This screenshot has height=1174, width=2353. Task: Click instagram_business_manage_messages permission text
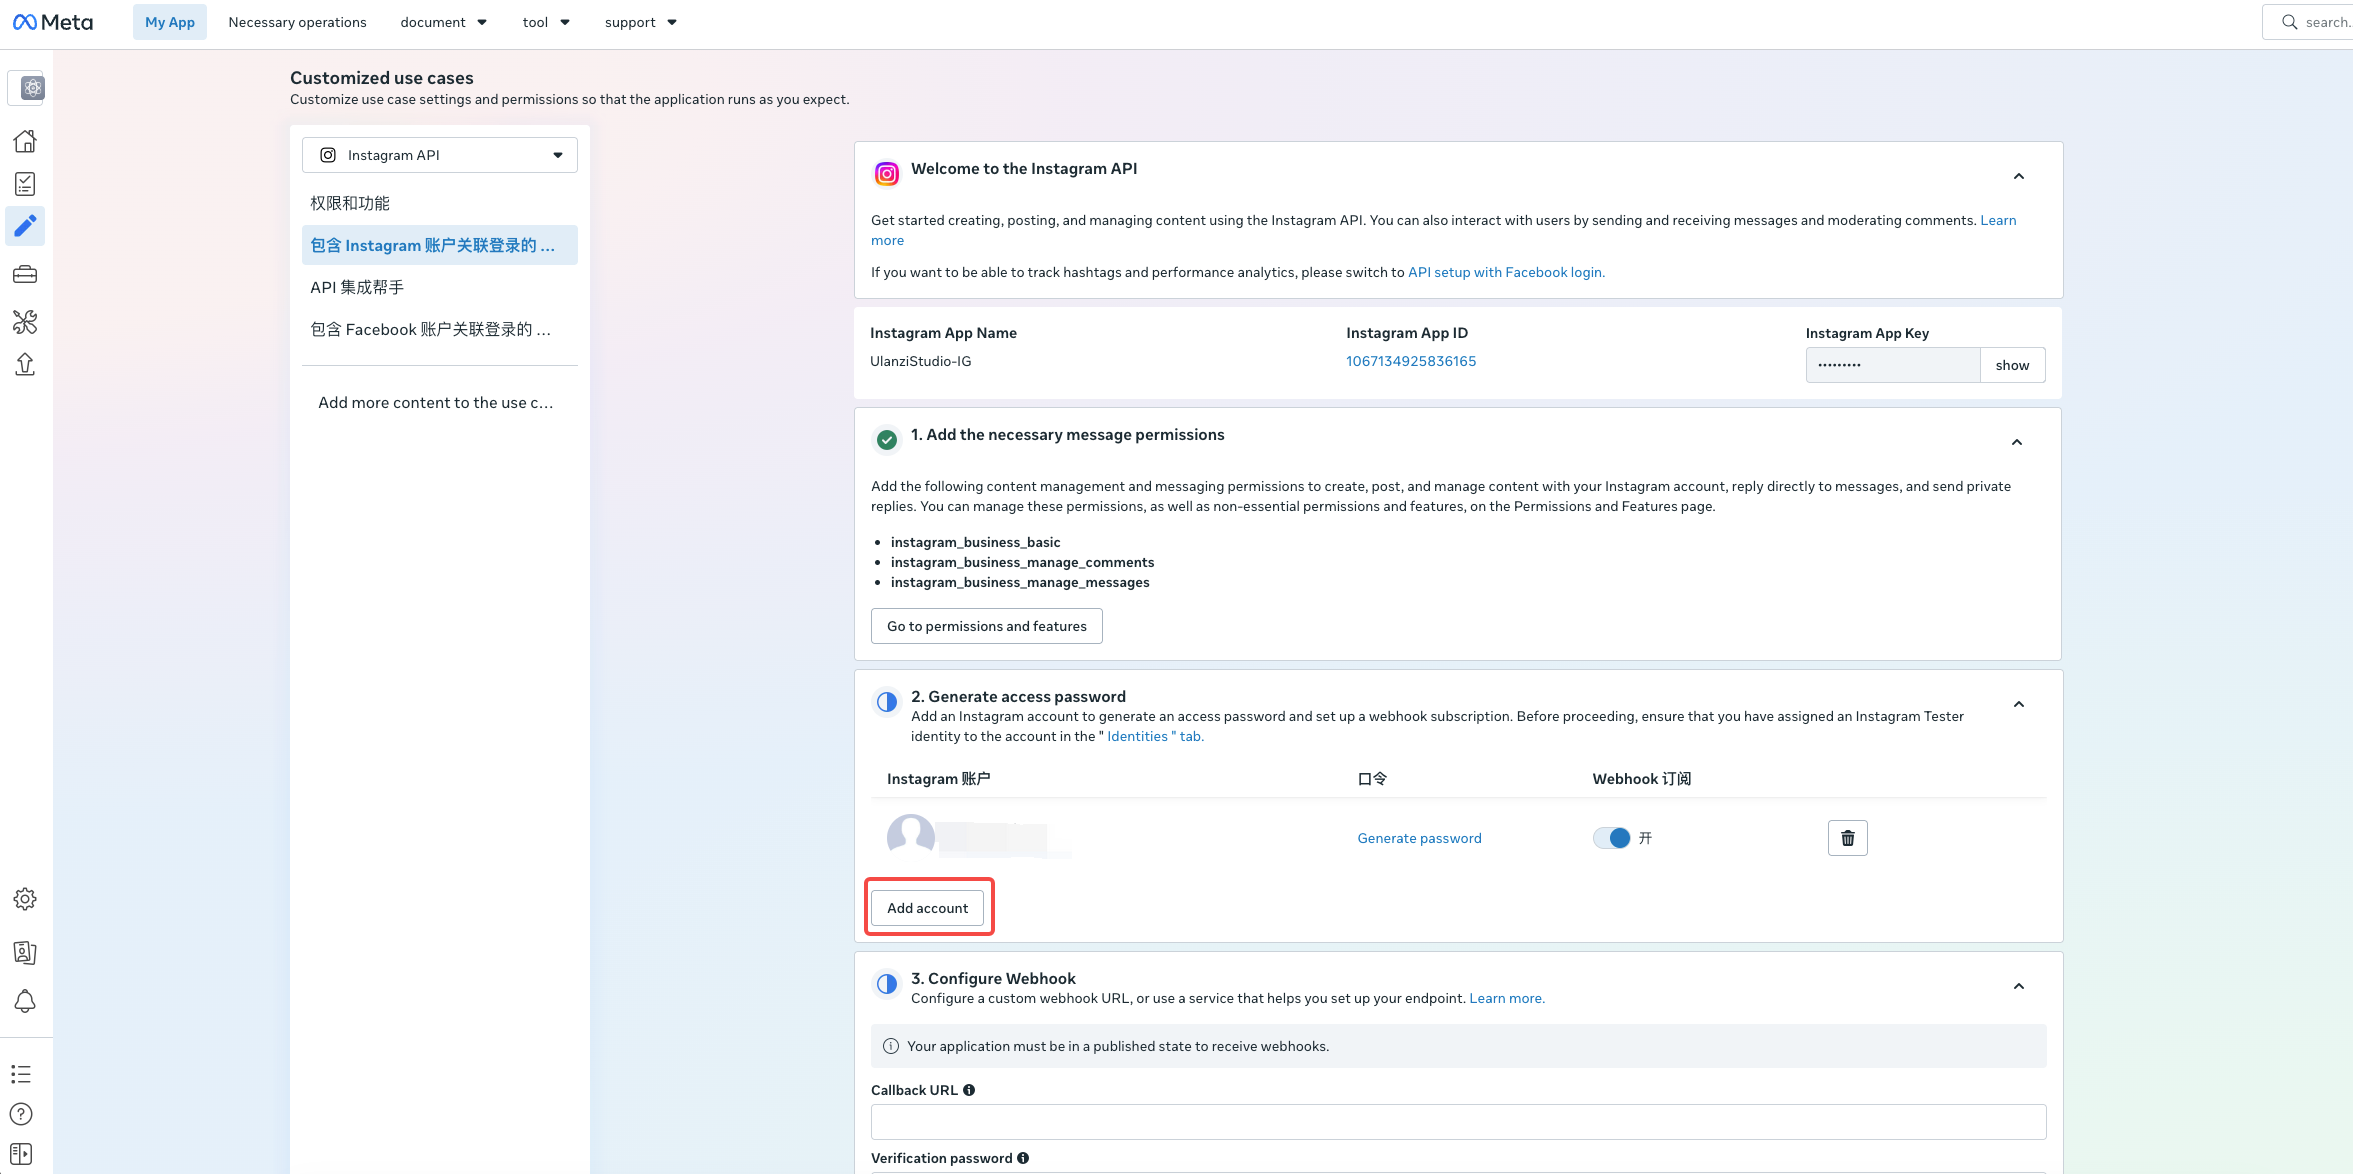tap(1020, 582)
